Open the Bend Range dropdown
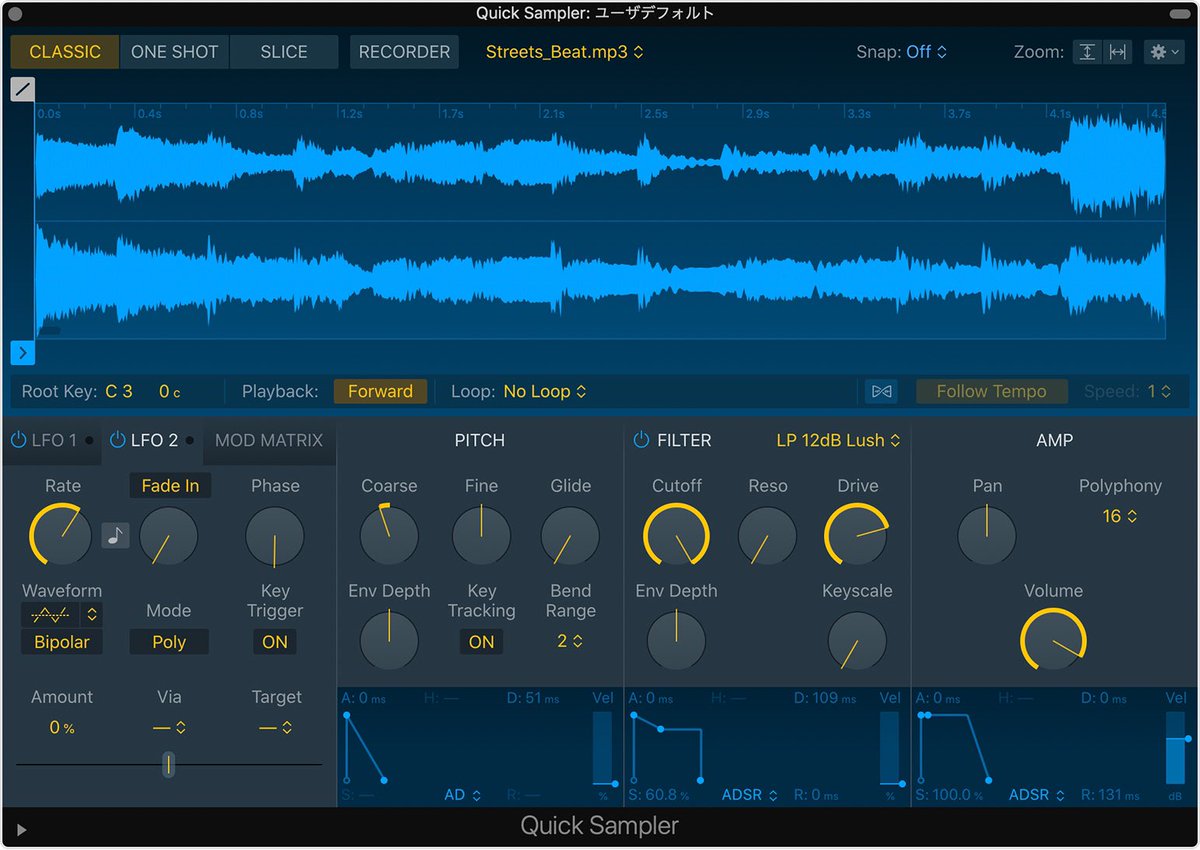 tap(570, 641)
